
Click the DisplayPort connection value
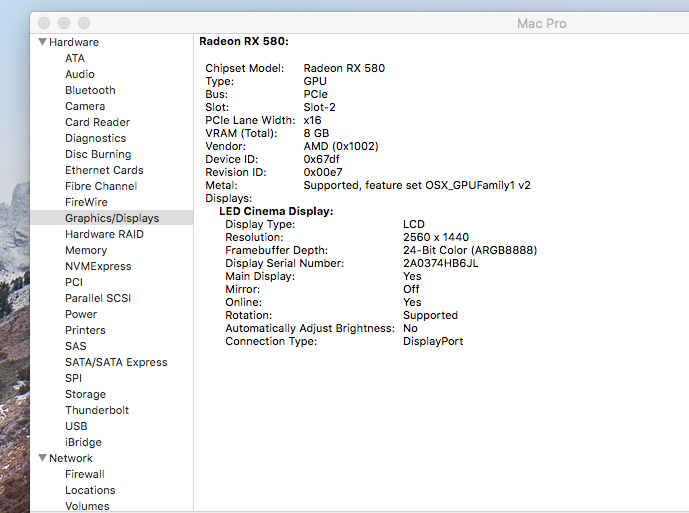coord(433,341)
